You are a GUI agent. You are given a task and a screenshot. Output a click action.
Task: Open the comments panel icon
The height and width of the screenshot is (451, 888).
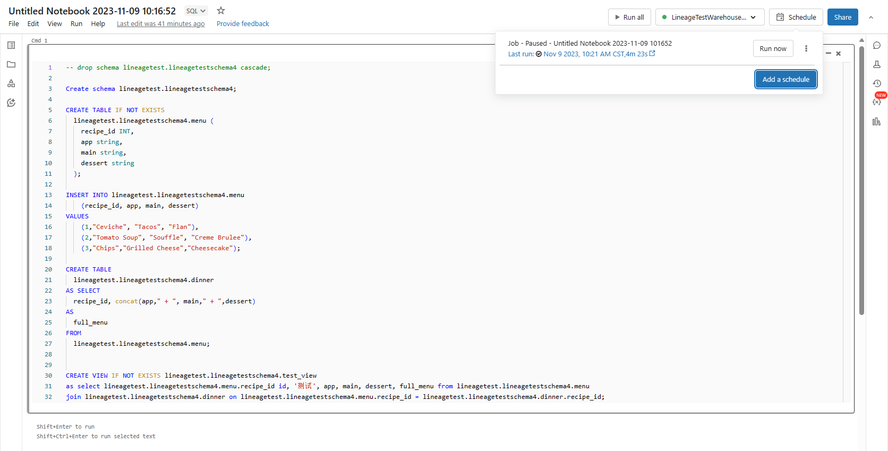coord(877,46)
